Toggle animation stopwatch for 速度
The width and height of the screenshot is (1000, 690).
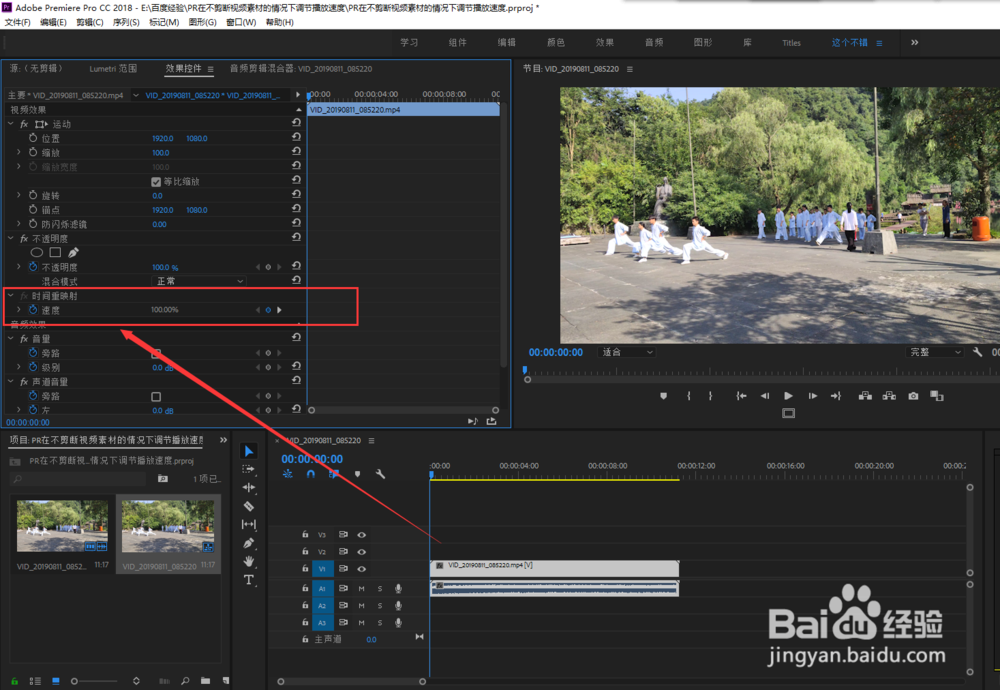coord(33,310)
